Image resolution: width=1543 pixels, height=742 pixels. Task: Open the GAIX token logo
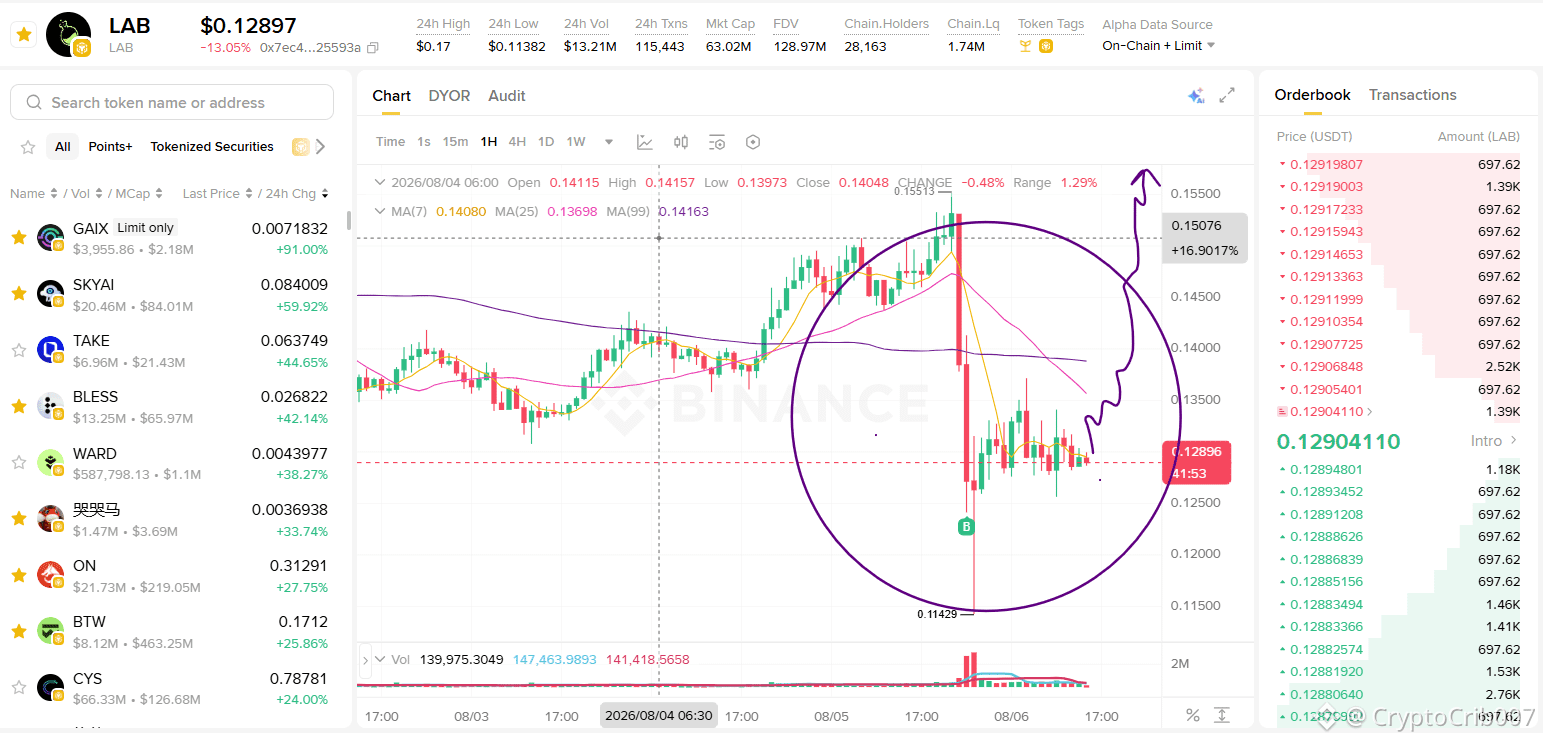(51, 238)
